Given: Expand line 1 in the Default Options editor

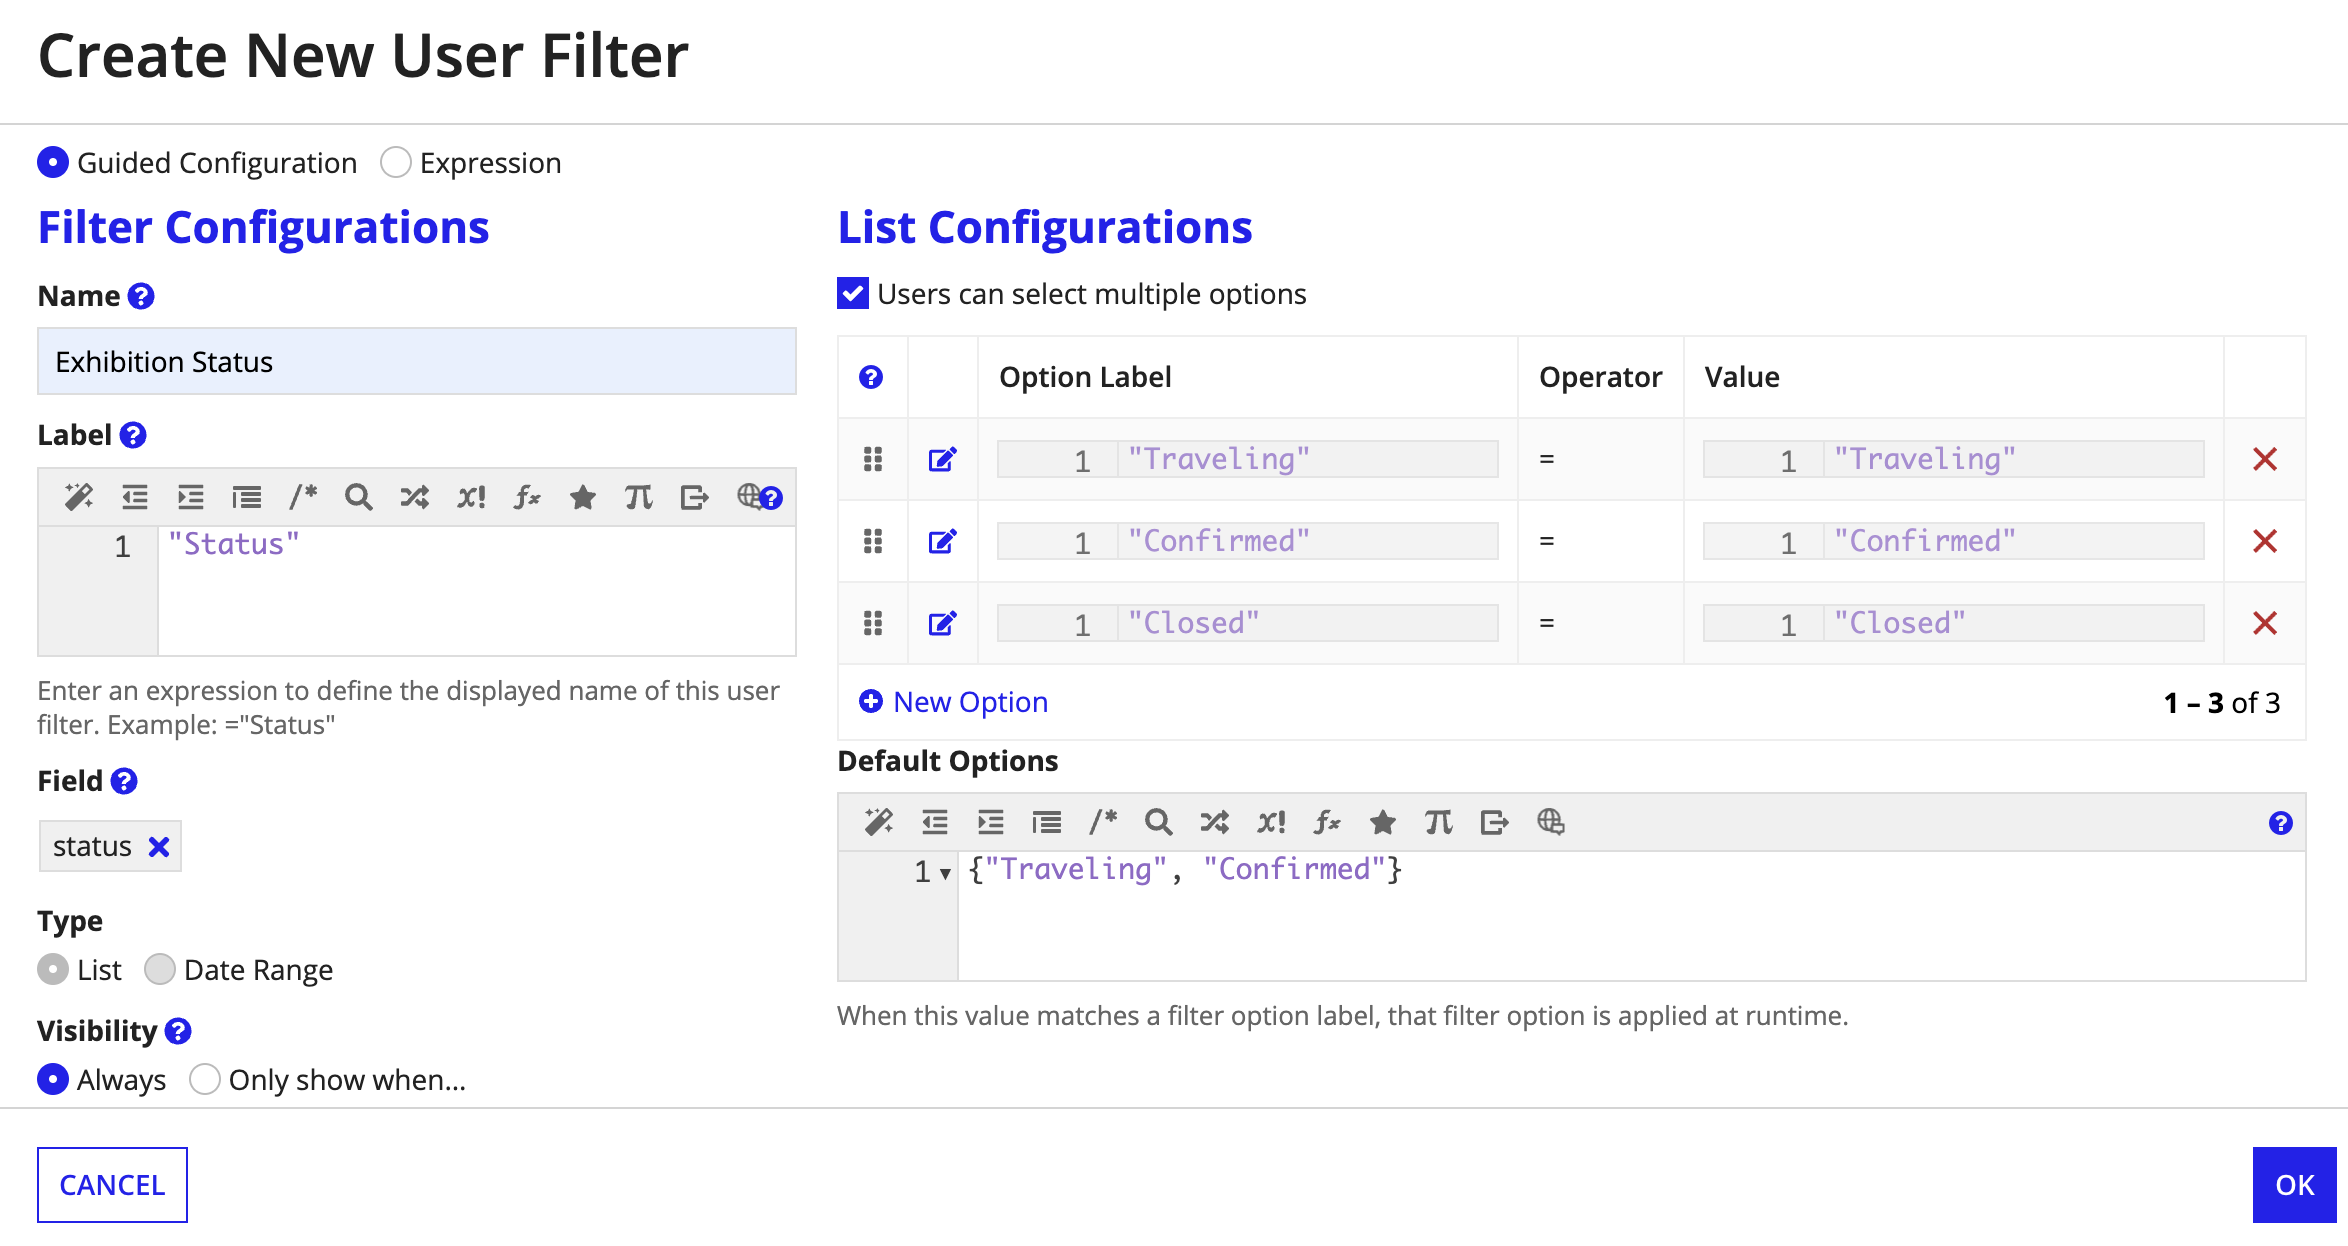Looking at the screenshot, I should [944, 873].
